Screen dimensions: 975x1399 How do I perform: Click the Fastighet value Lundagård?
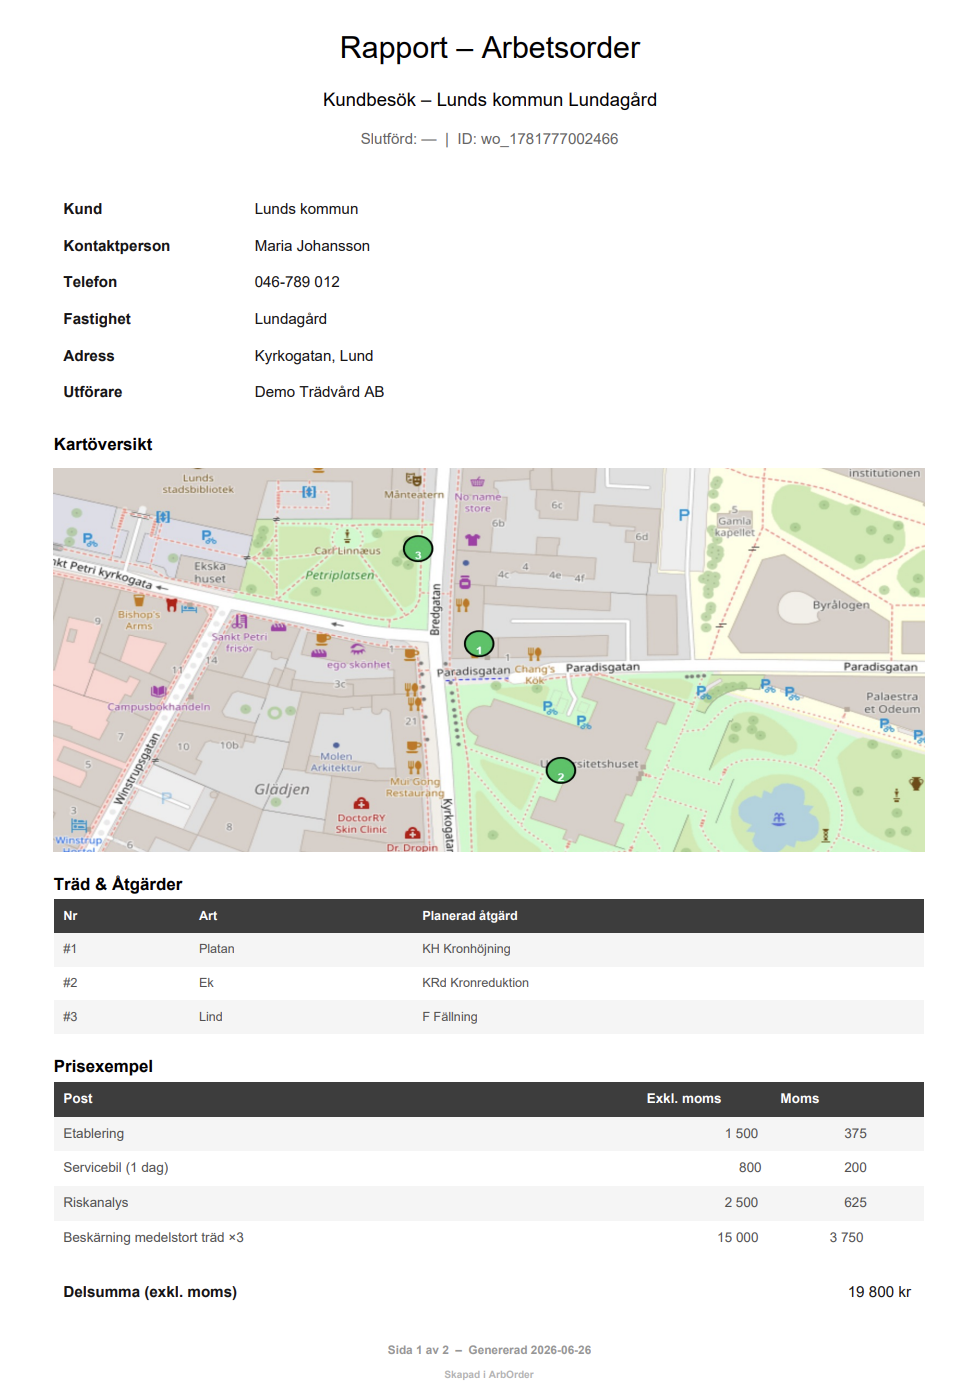click(291, 319)
